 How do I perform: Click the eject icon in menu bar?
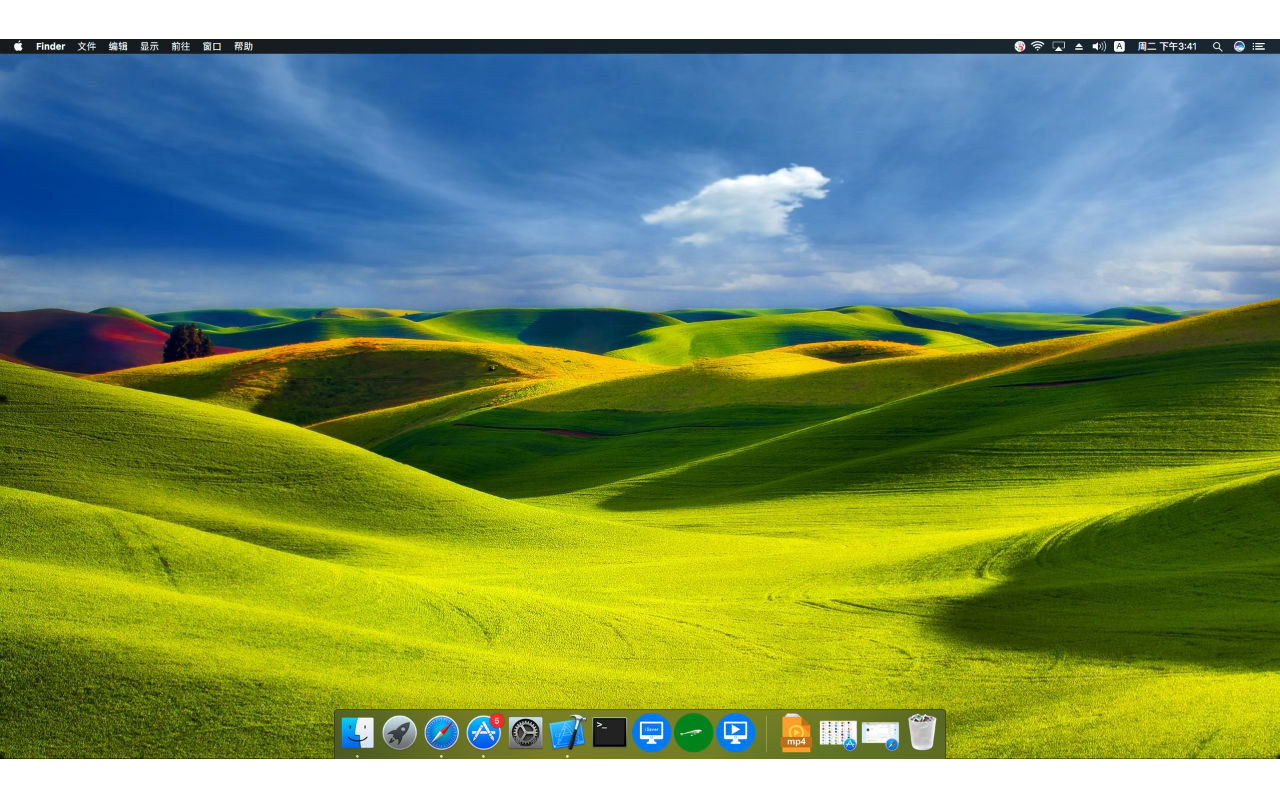[x=1079, y=46]
